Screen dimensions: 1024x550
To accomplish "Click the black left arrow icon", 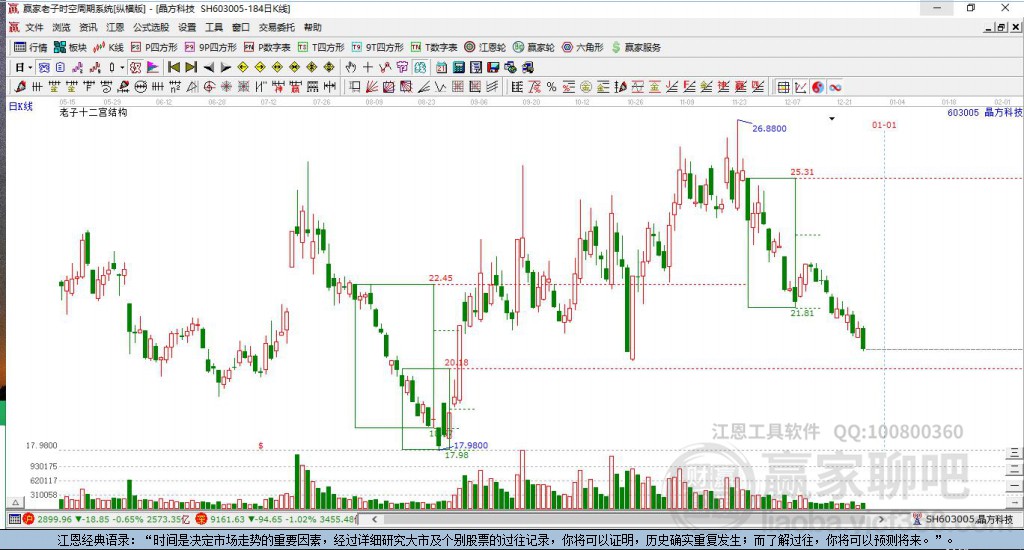I will 209,67.
